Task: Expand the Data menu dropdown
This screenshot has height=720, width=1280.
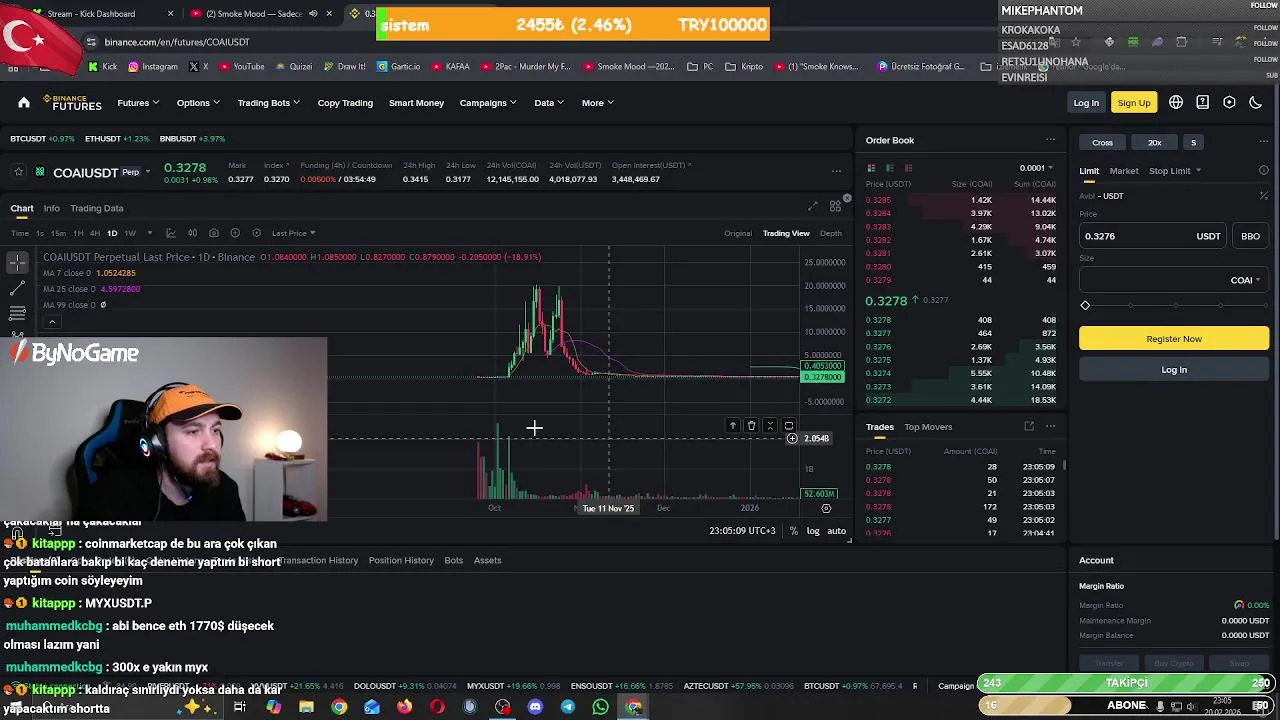Action: click(x=549, y=102)
